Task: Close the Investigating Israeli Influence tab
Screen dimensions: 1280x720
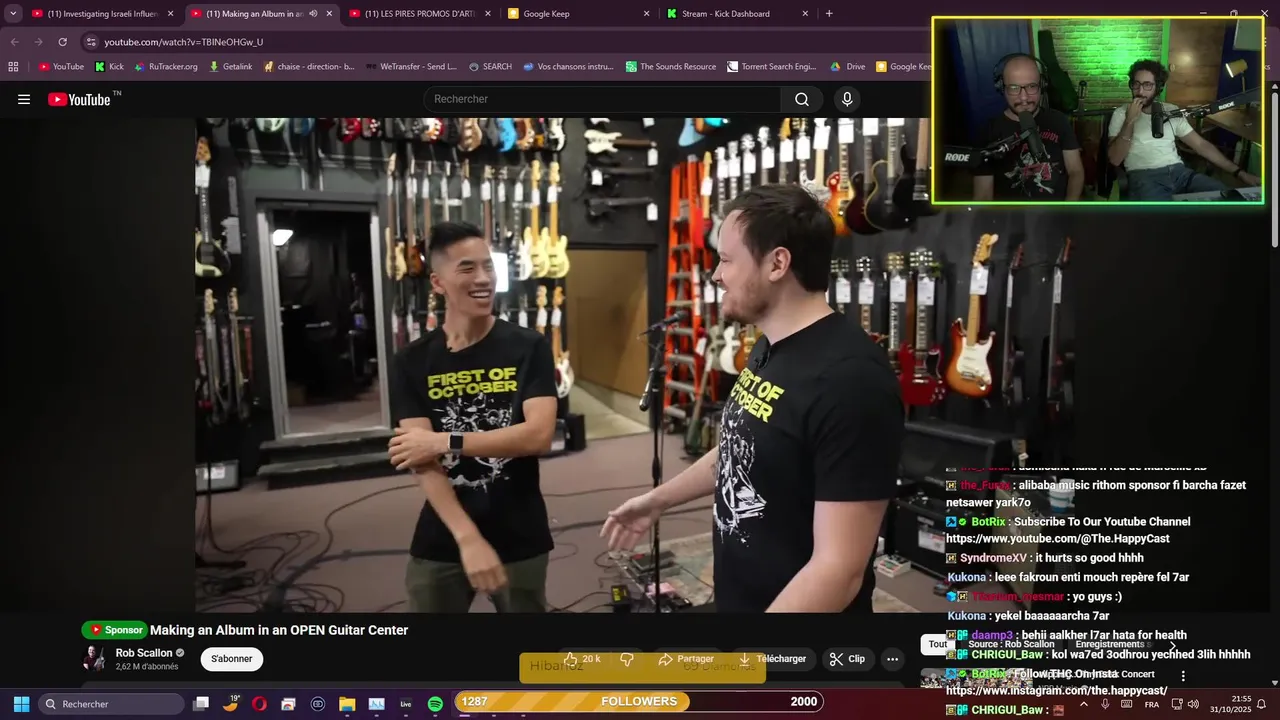Action: point(170,14)
